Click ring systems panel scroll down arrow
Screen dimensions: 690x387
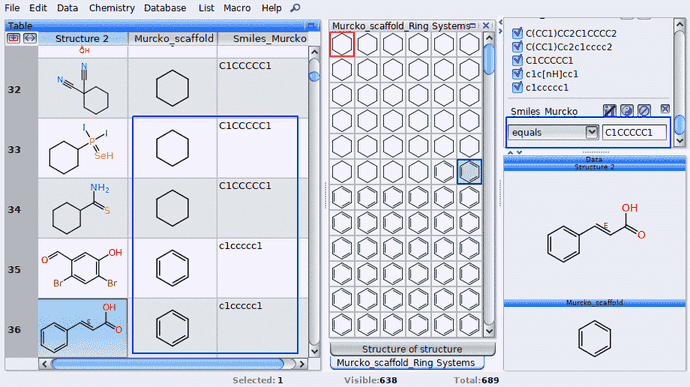pos(488,331)
